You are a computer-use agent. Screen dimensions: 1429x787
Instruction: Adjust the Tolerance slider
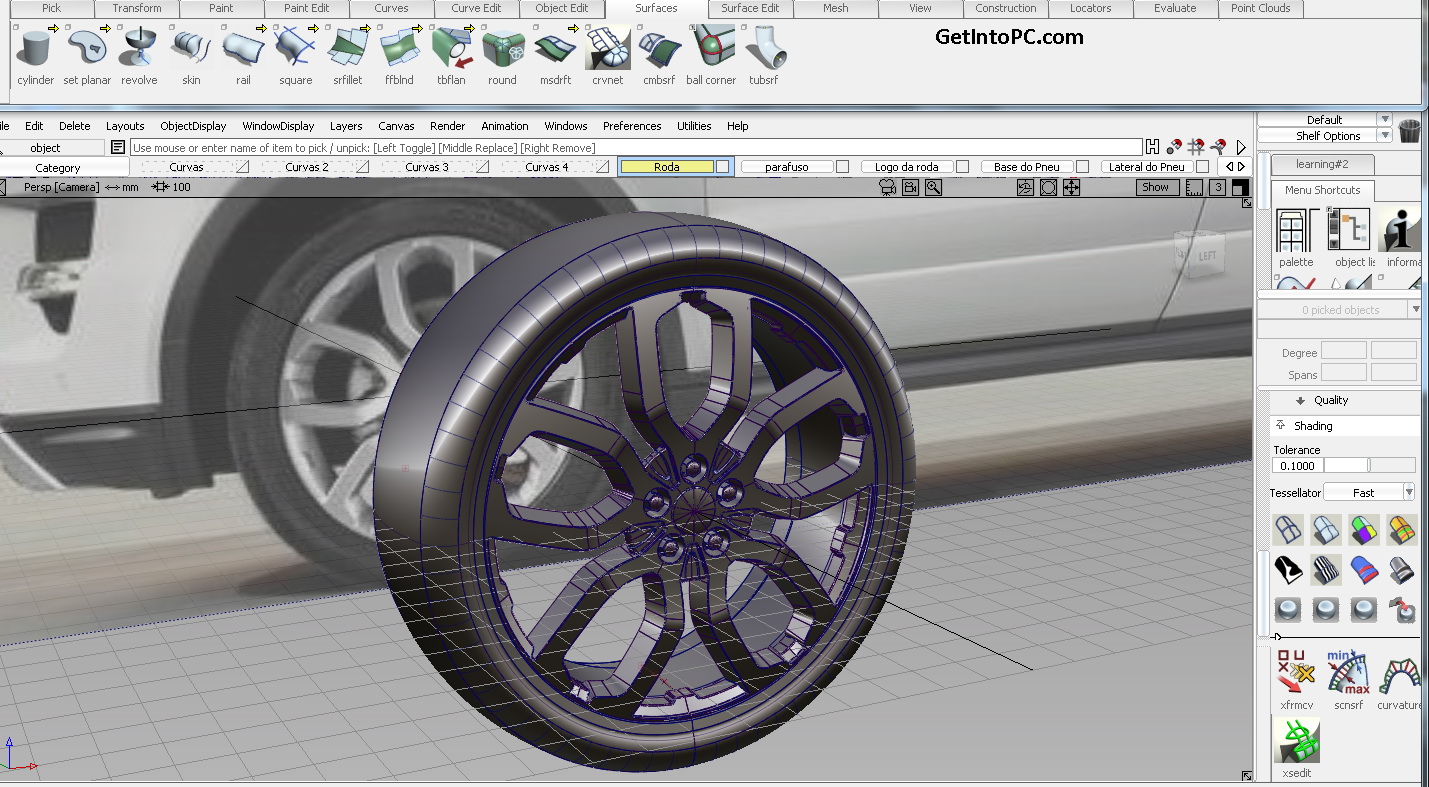click(1369, 465)
